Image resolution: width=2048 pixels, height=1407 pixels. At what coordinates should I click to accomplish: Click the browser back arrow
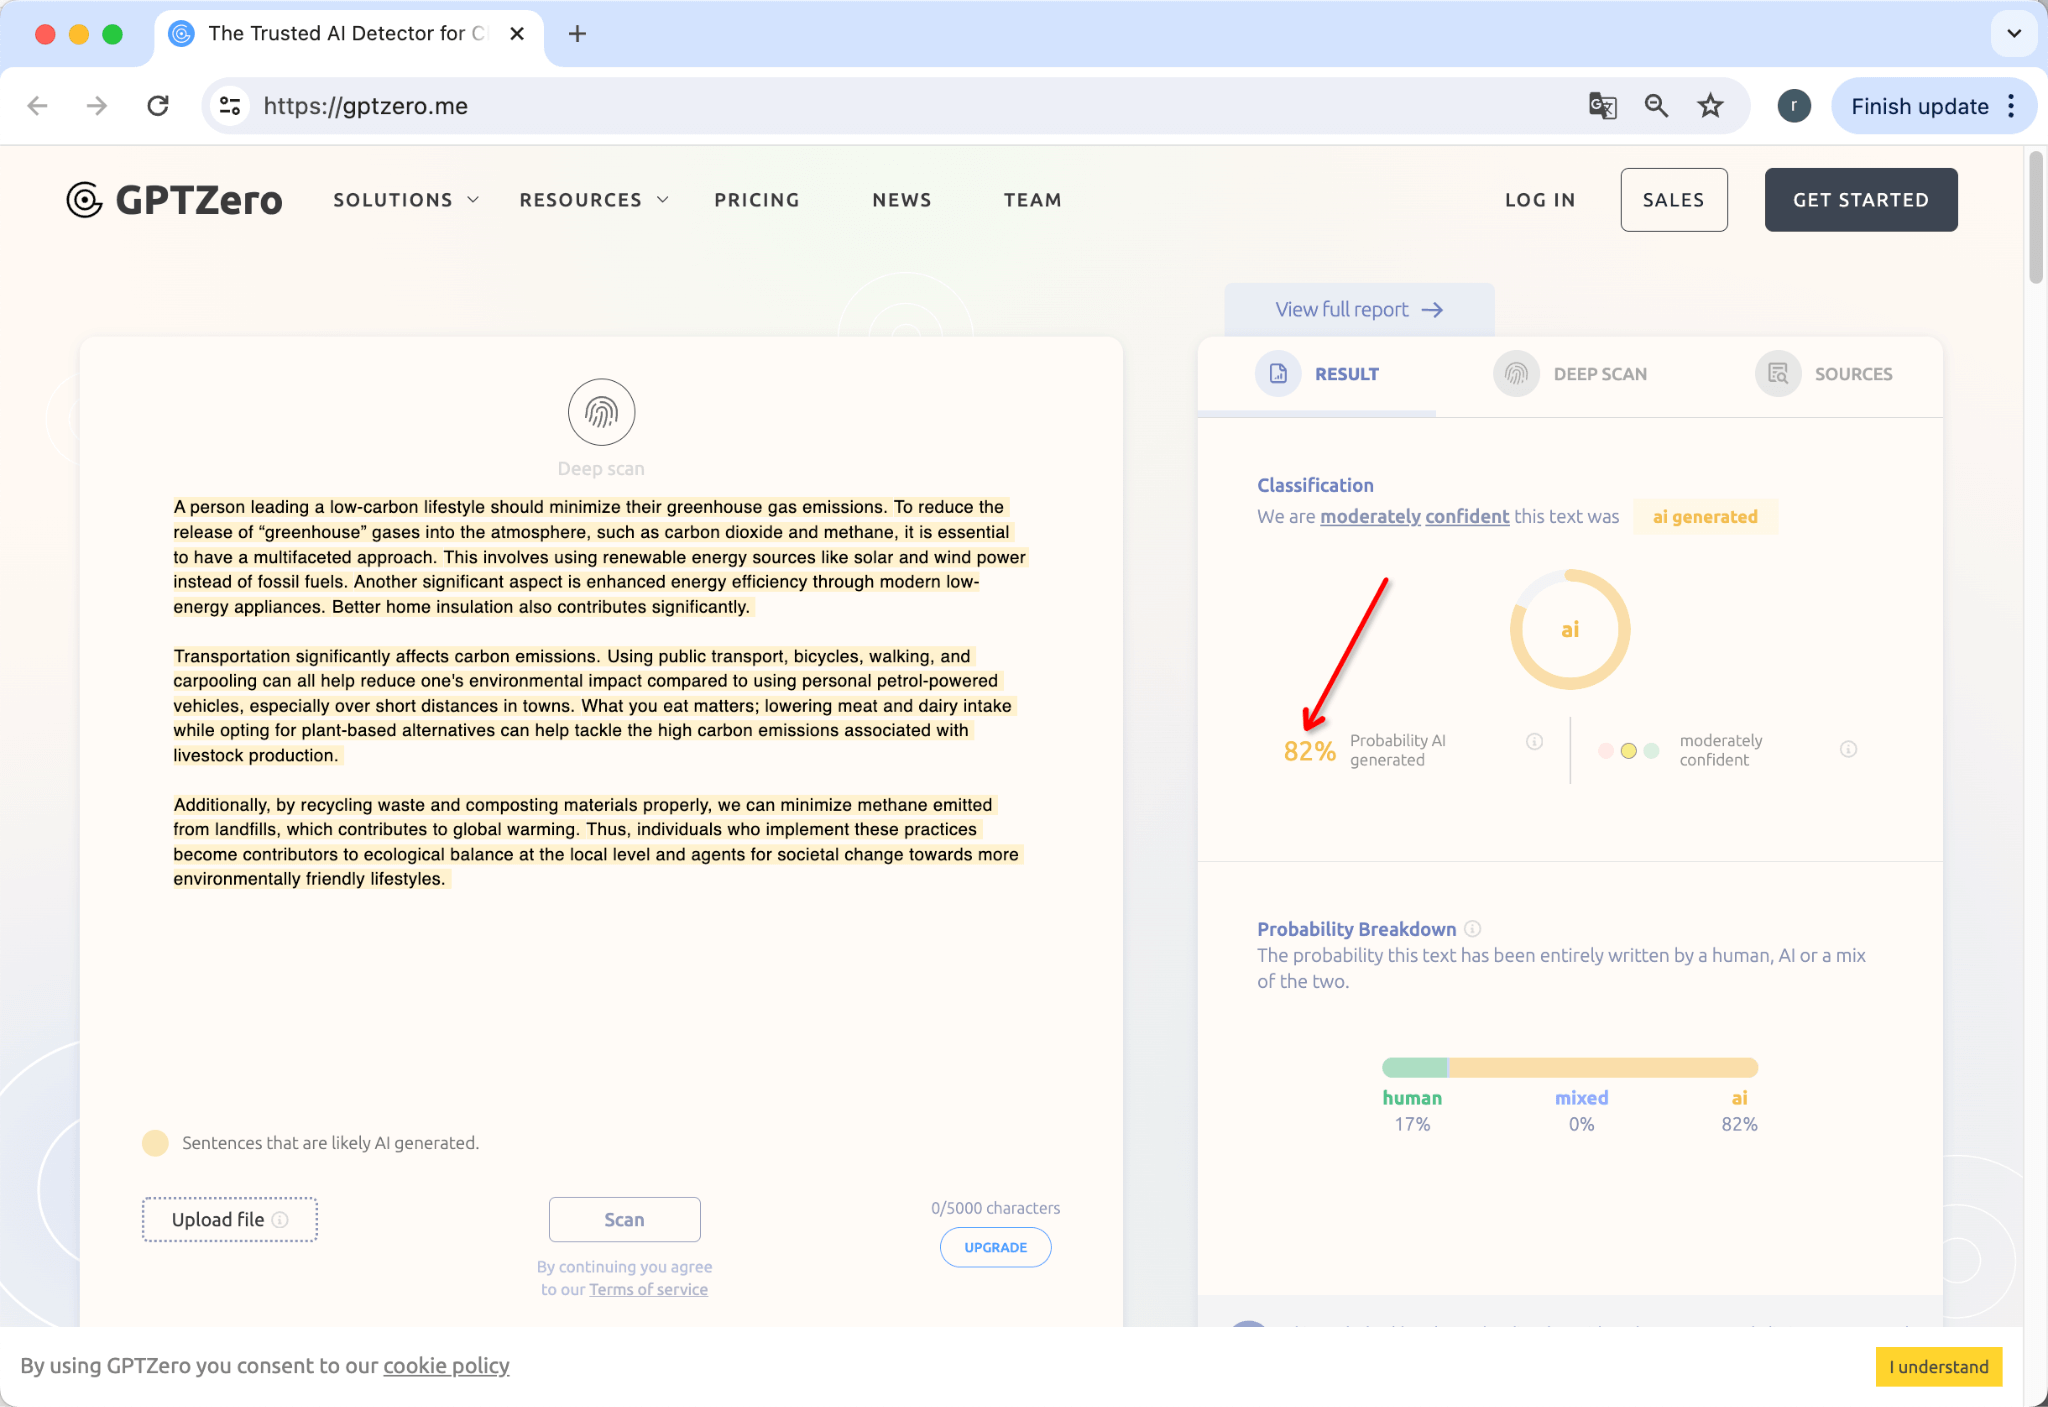[x=38, y=106]
